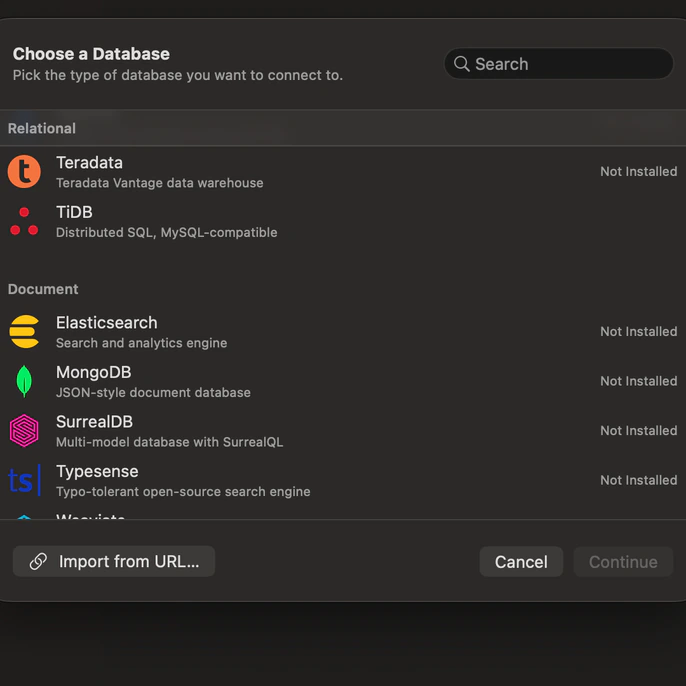Click Not Installed status beside Teradata
686x686 pixels.
(638, 172)
